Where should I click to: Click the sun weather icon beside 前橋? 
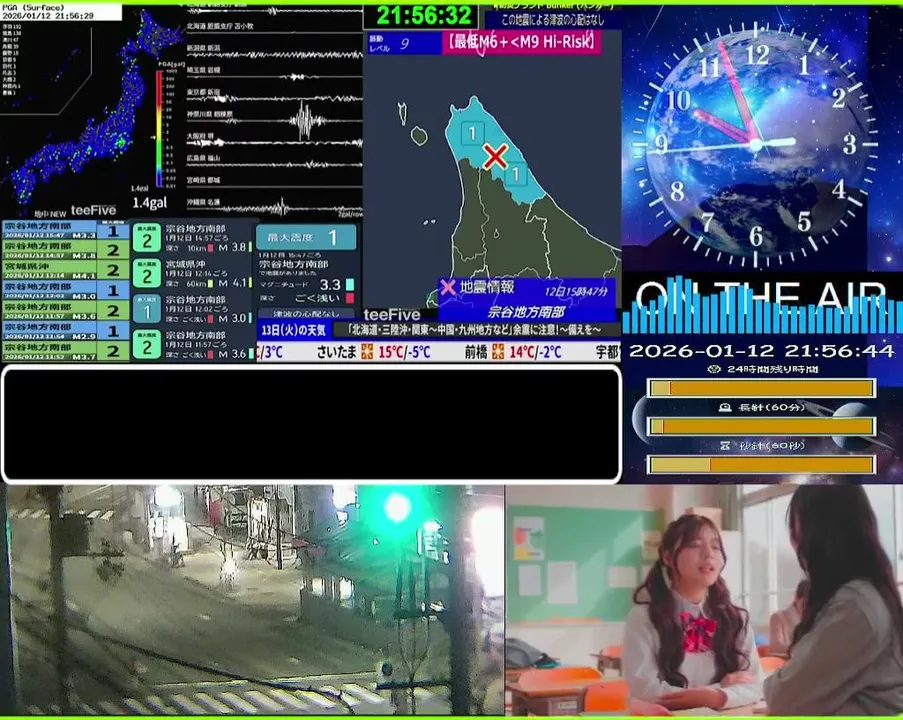click(x=498, y=351)
